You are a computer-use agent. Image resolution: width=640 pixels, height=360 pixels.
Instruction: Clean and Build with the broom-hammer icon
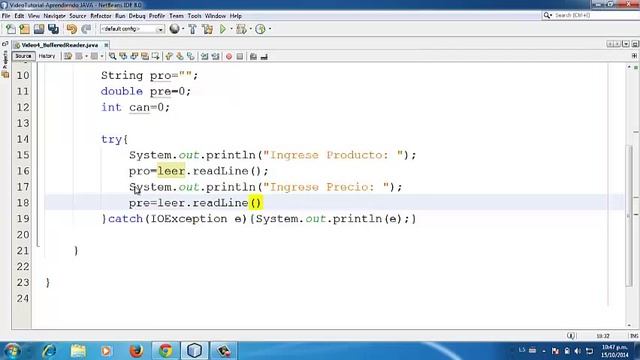[207, 29]
